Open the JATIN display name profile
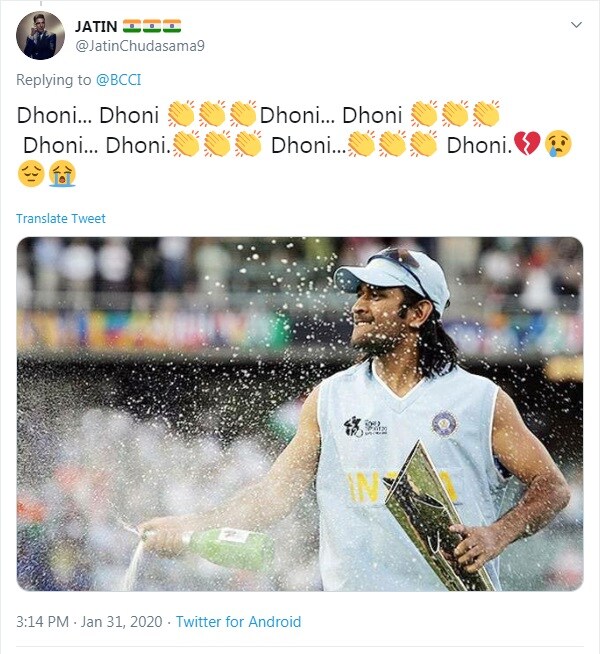Screen dimensions: 602x654 pyautogui.click(x=96, y=26)
